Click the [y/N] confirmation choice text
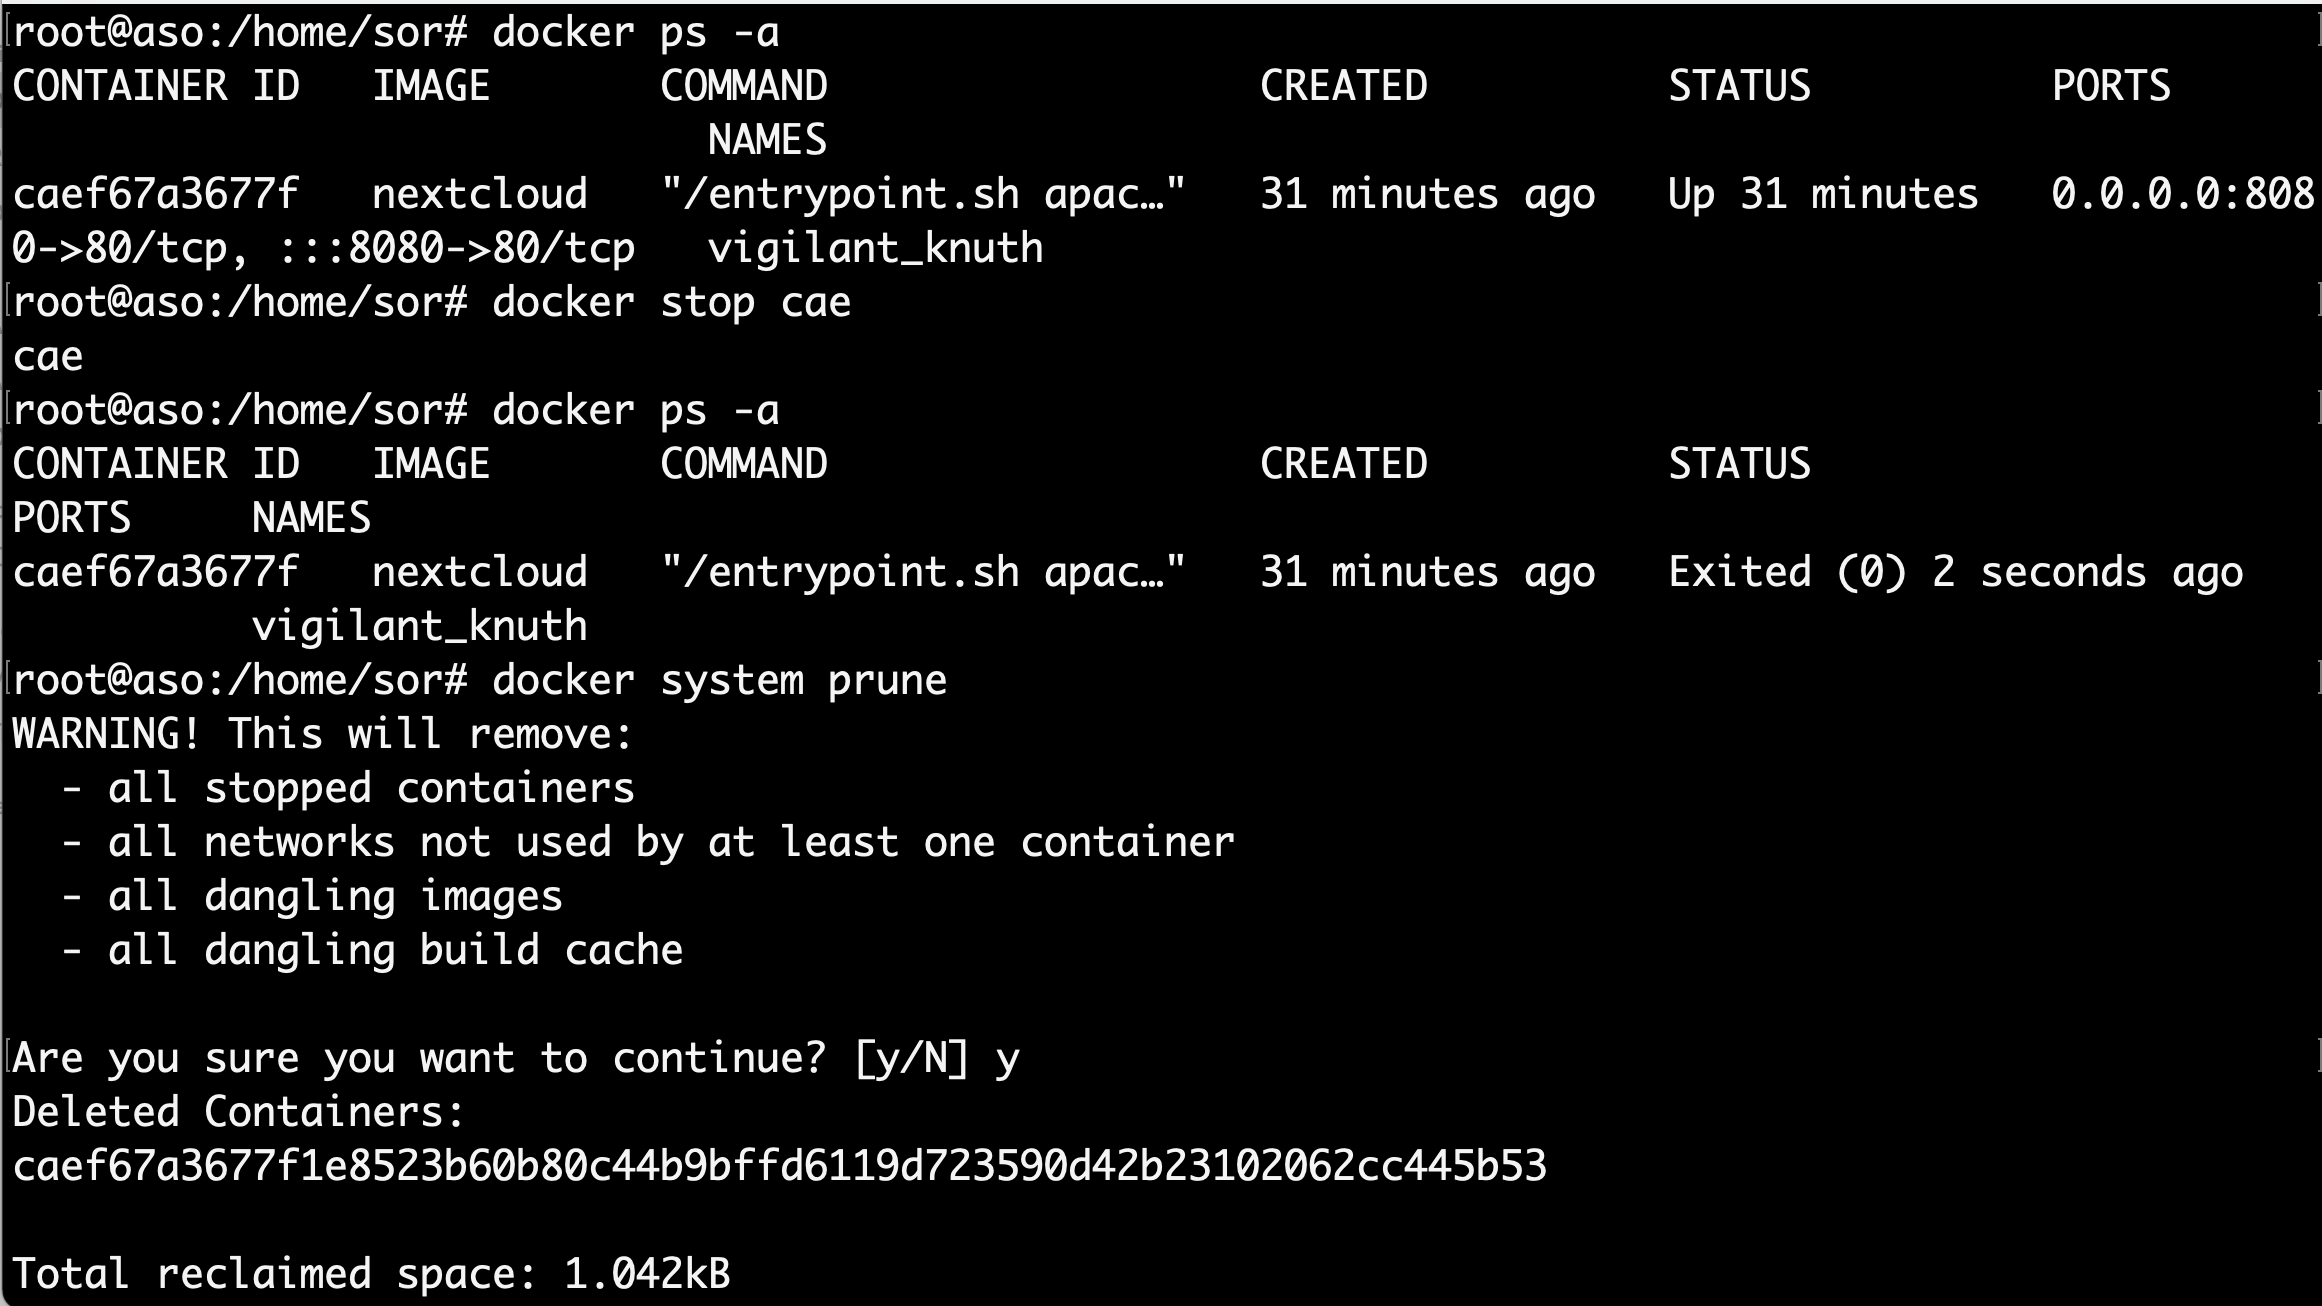 (911, 1059)
